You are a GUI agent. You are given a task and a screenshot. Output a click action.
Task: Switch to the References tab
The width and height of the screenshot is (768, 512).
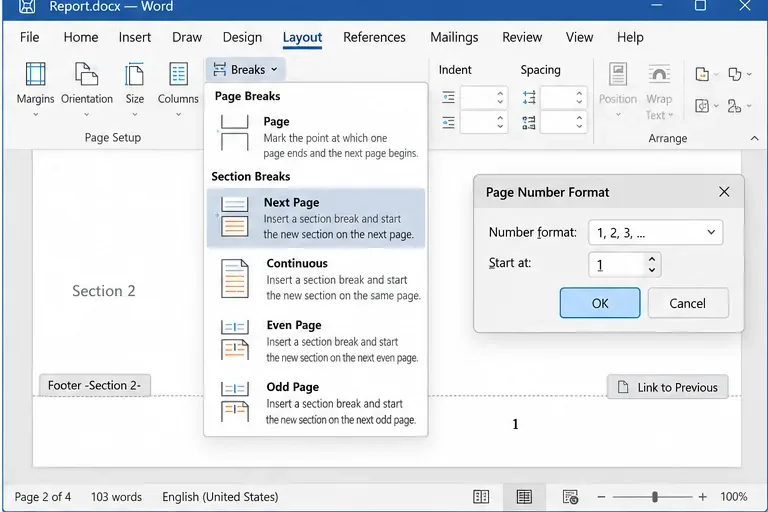(x=374, y=37)
